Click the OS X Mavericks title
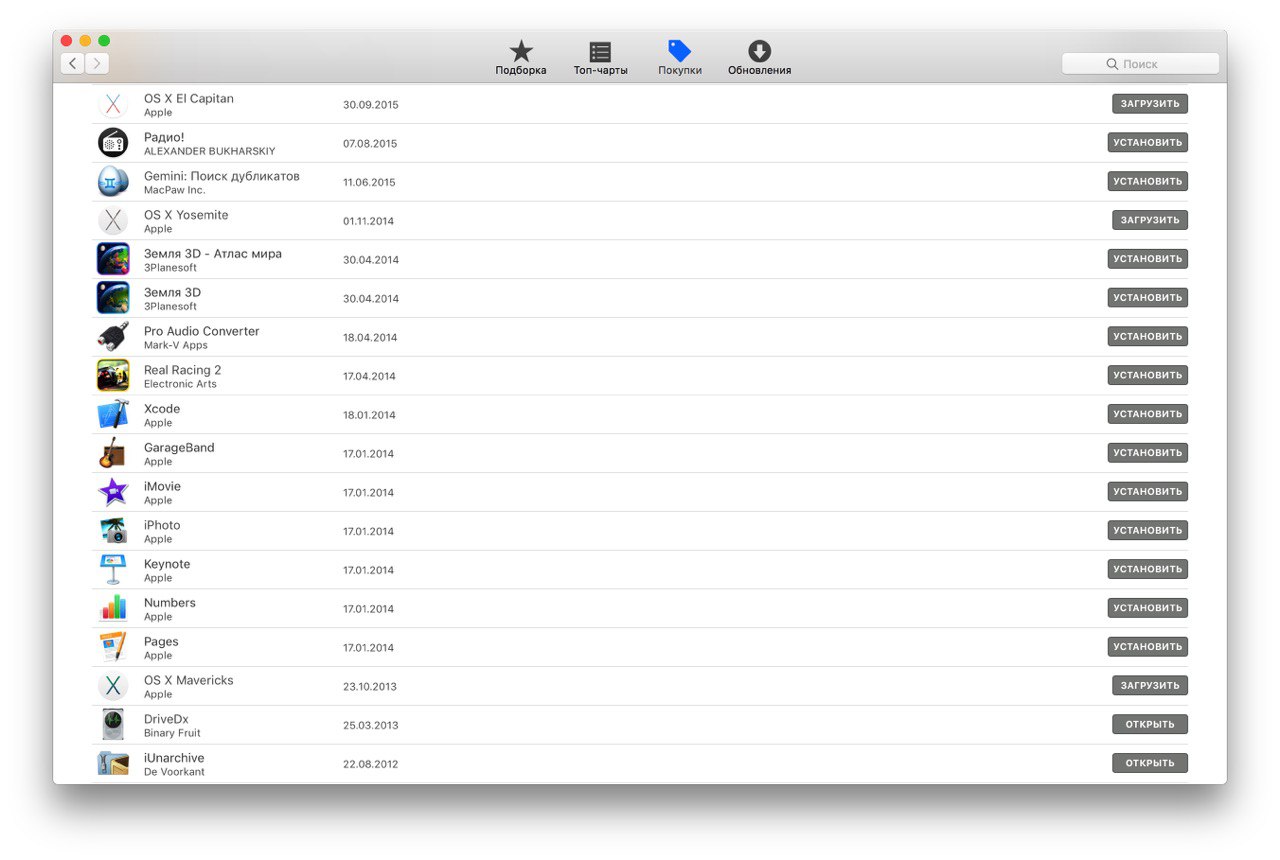The image size is (1280, 860). 189,680
